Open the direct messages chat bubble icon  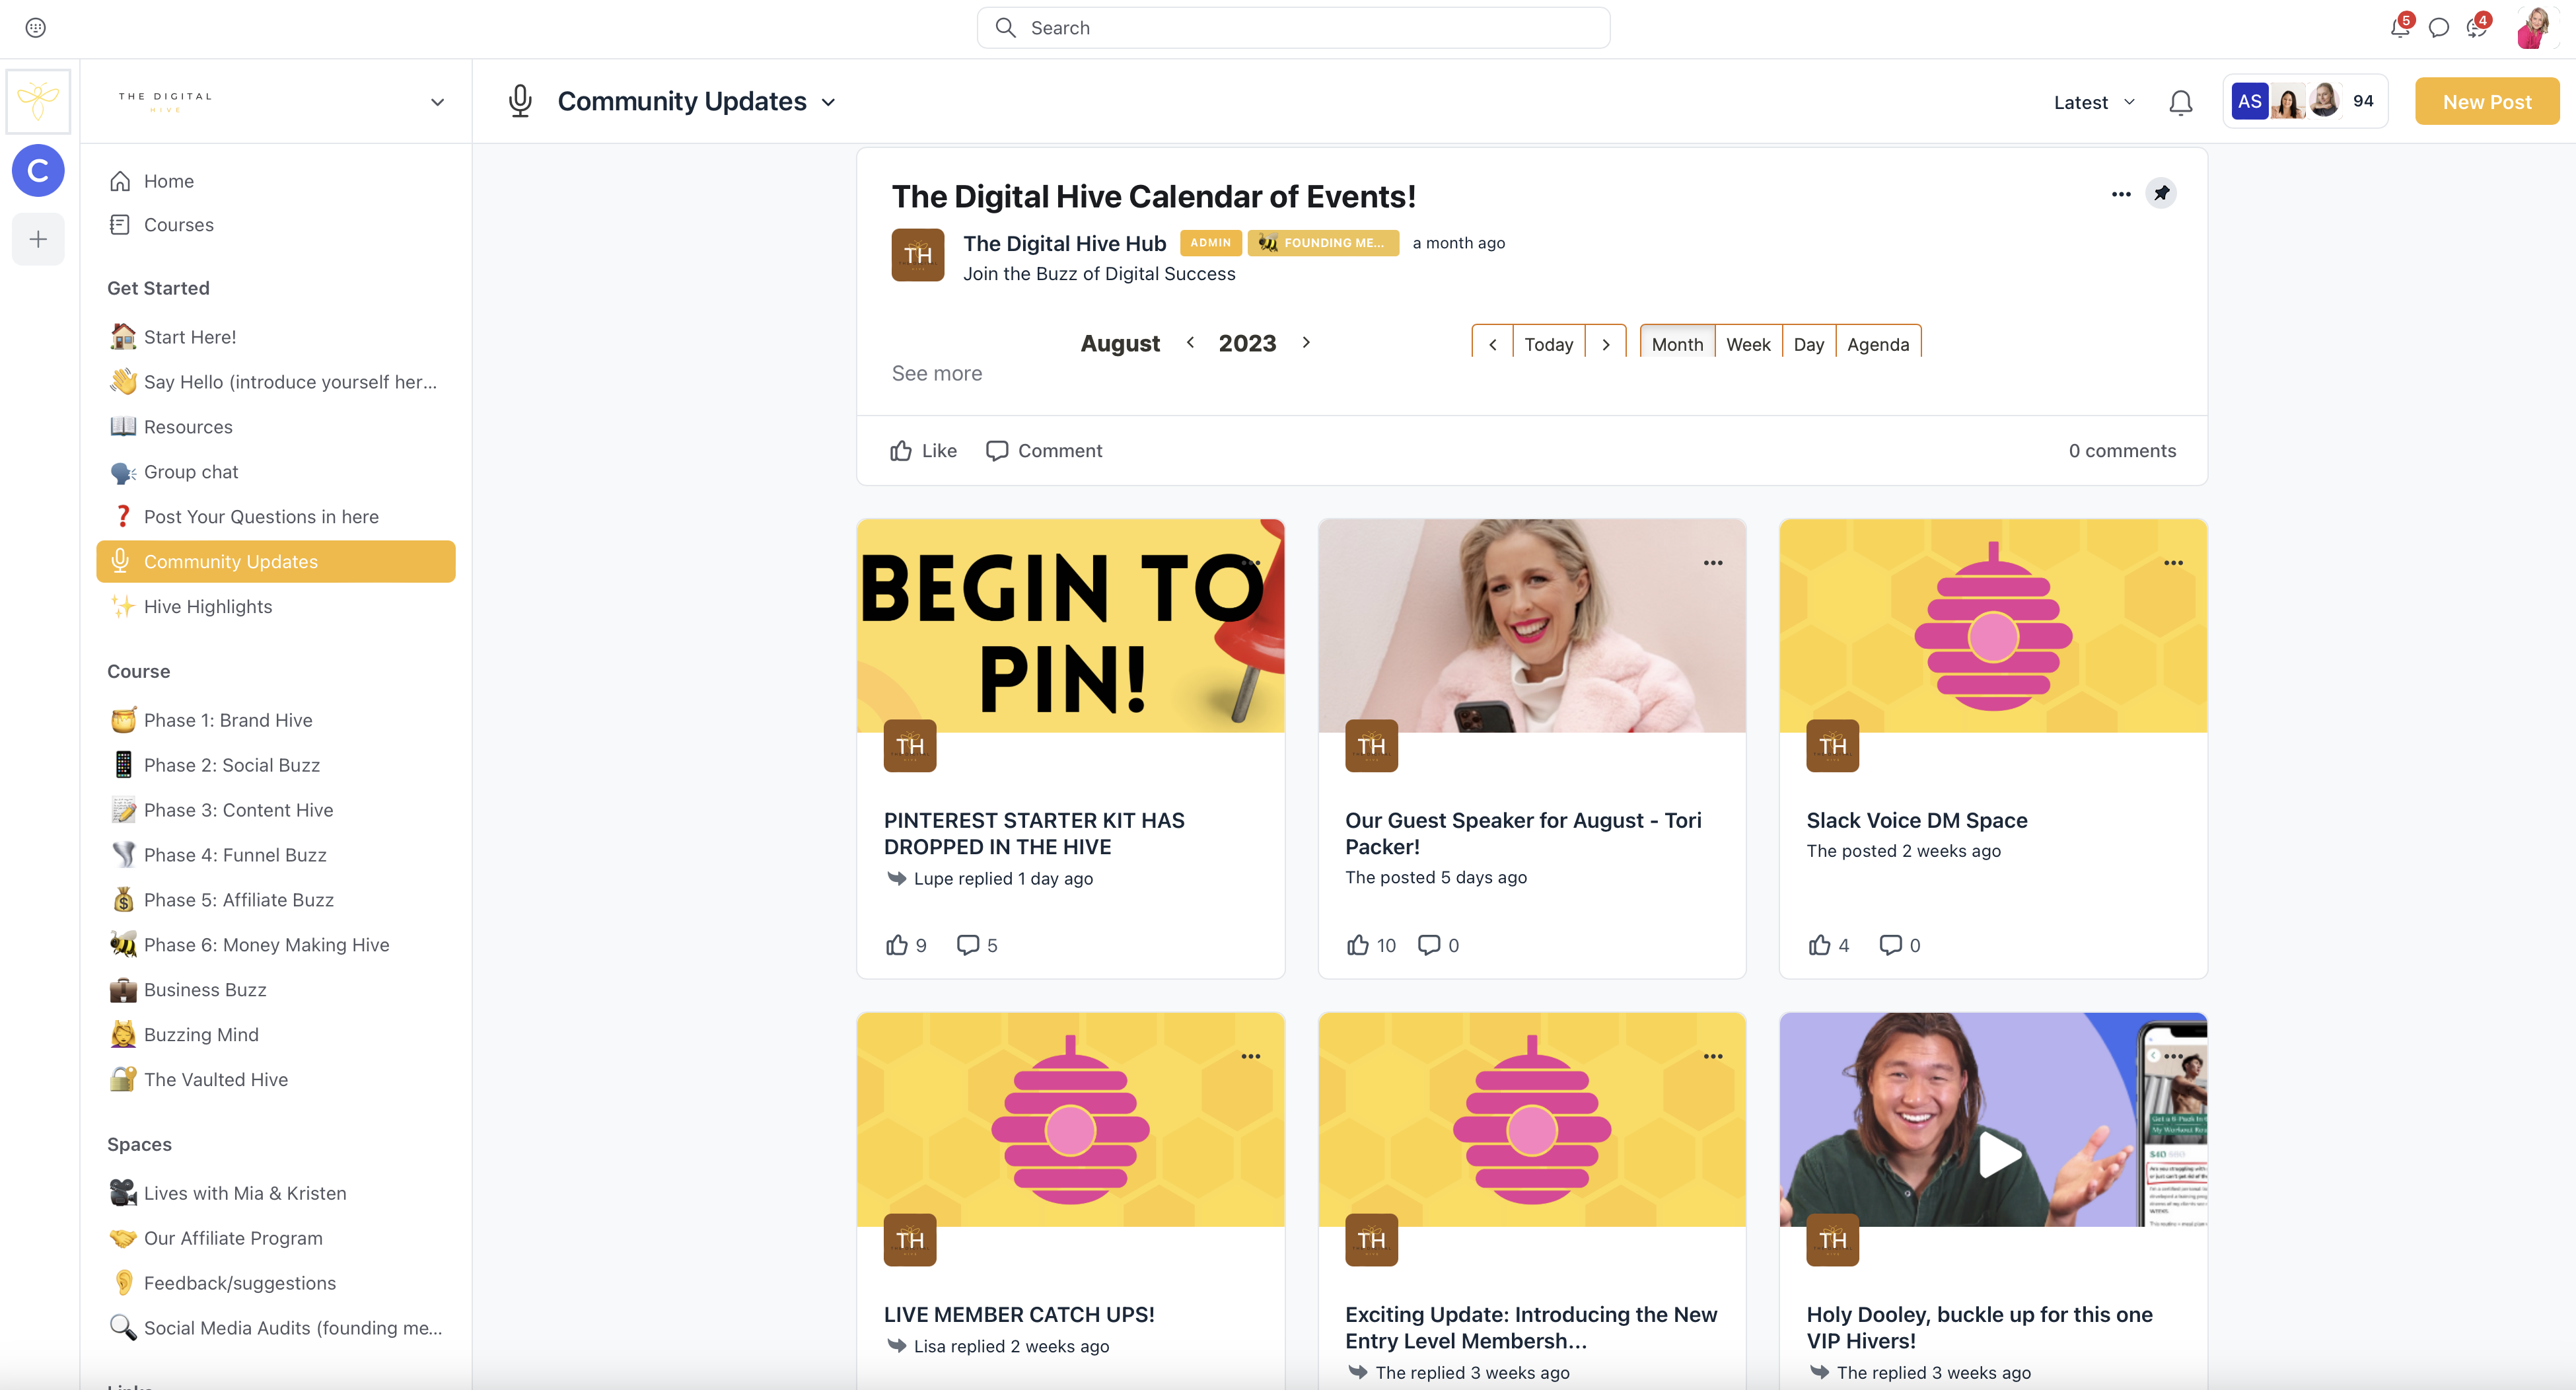(x=2438, y=28)
